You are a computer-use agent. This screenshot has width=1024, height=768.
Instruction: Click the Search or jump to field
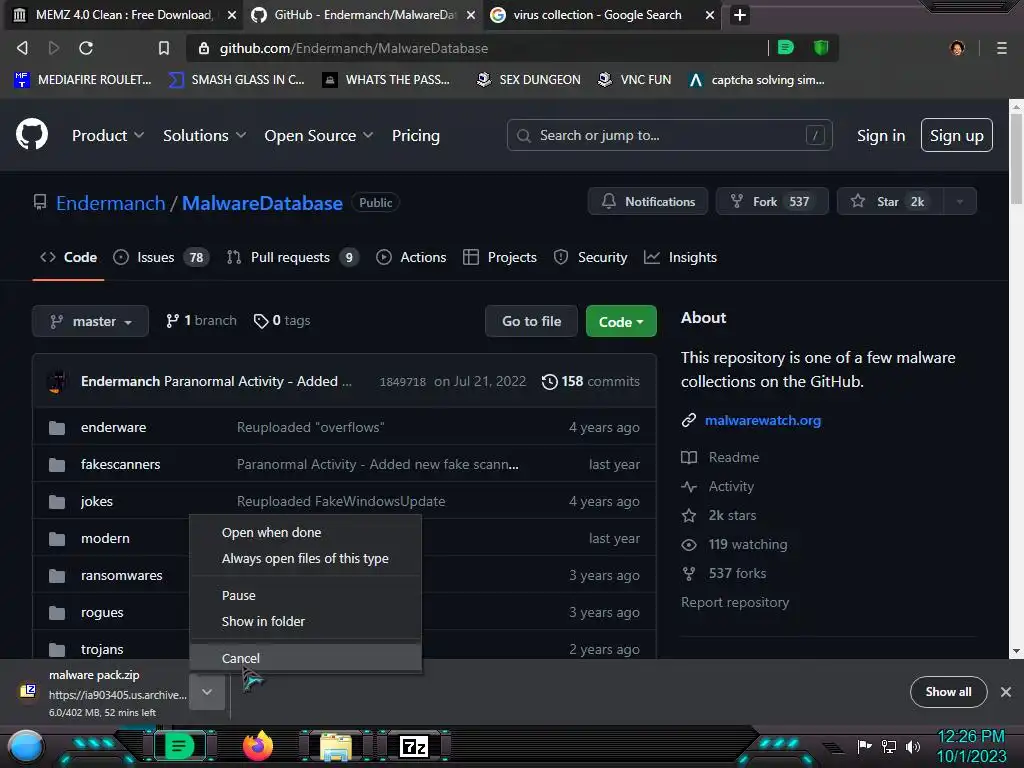tap(669, 135)
